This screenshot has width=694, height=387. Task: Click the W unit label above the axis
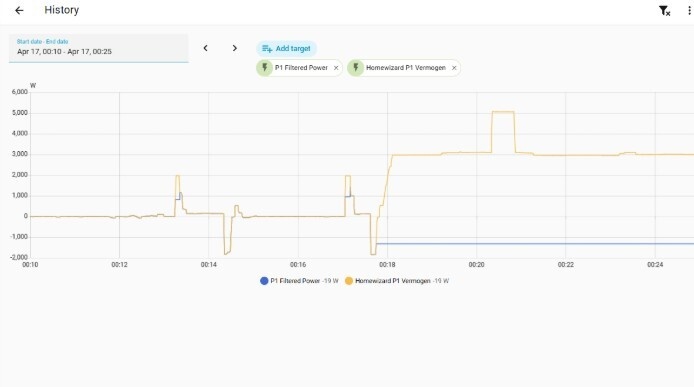pos(33,85)
